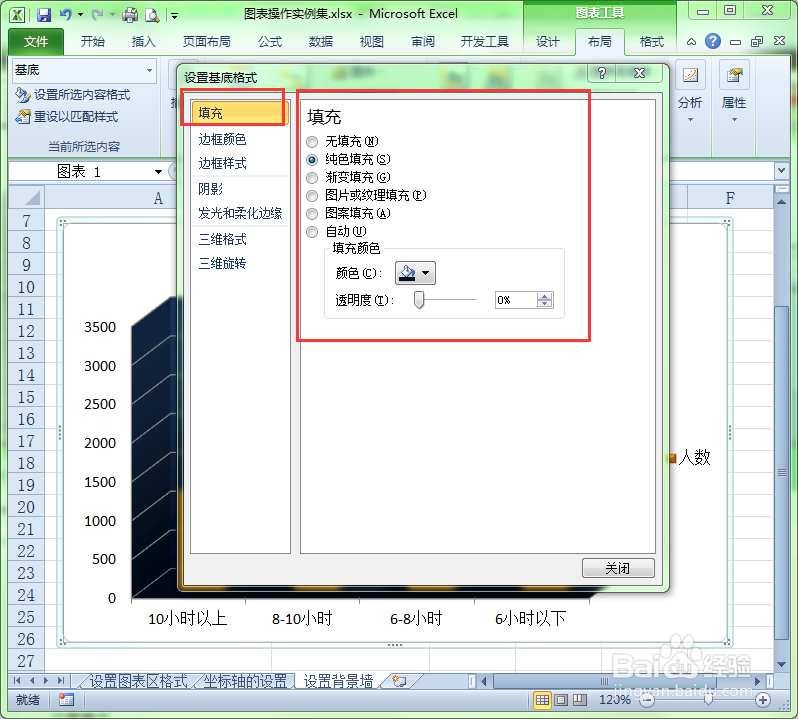Click the Save icon in quick access toolbar
Image resolution: width=798 pixels, height=719 pixels.
coord(44,15)
